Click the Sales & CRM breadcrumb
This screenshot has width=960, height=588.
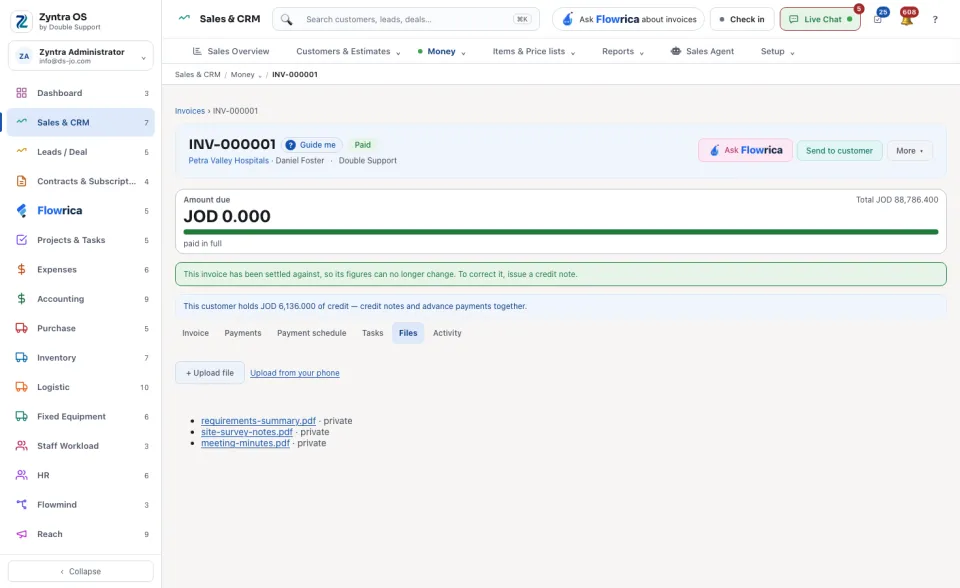pyautogui.click(x=197, y=75)
